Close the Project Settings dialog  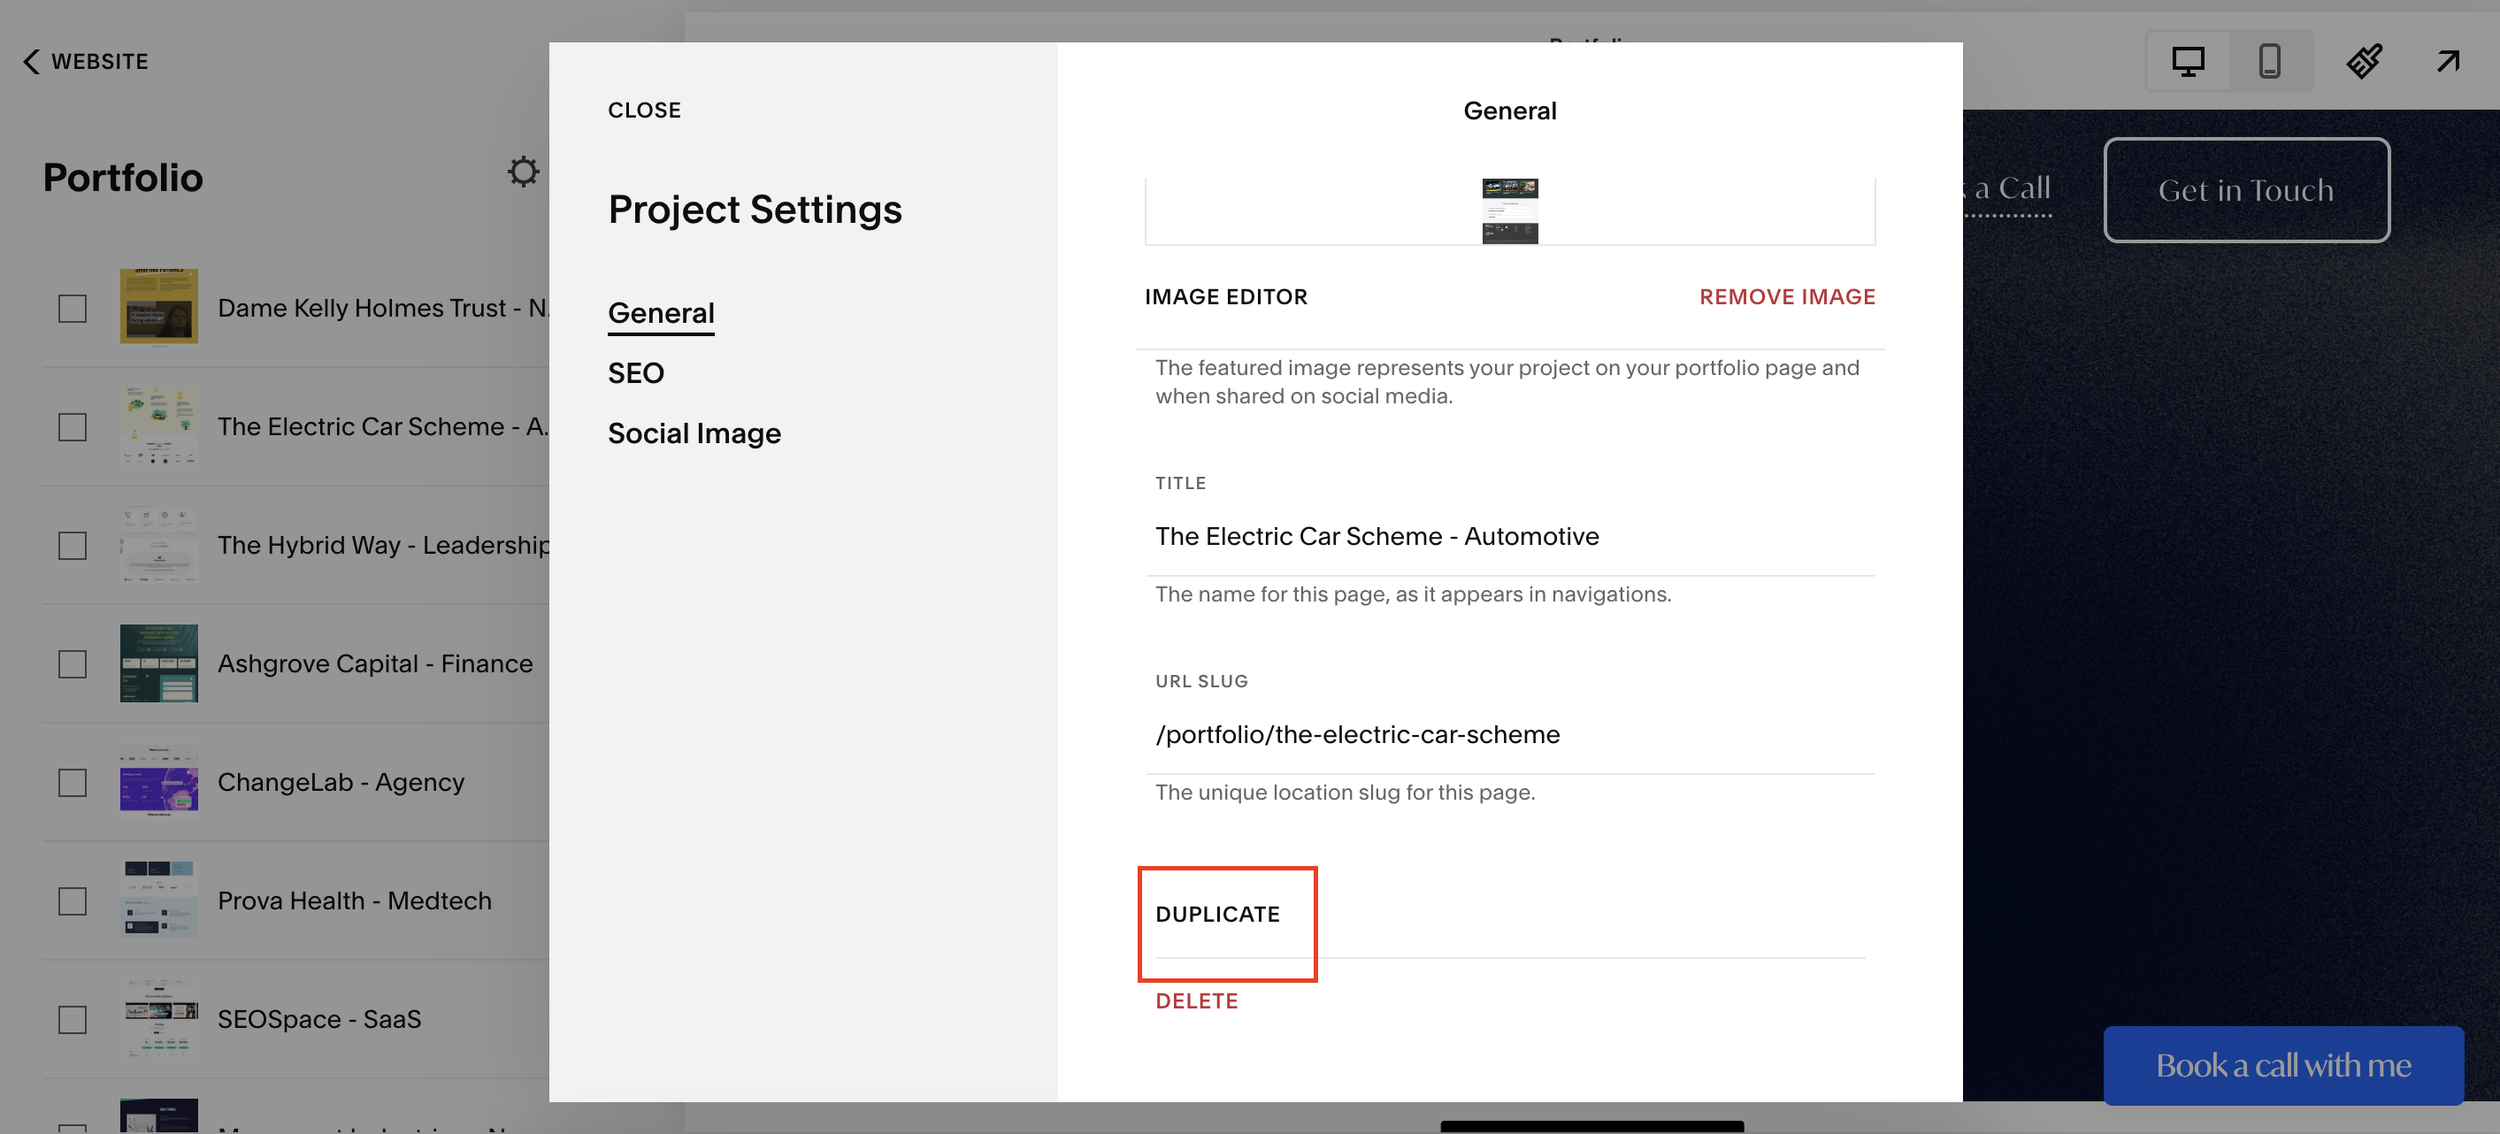coord(644,110)
